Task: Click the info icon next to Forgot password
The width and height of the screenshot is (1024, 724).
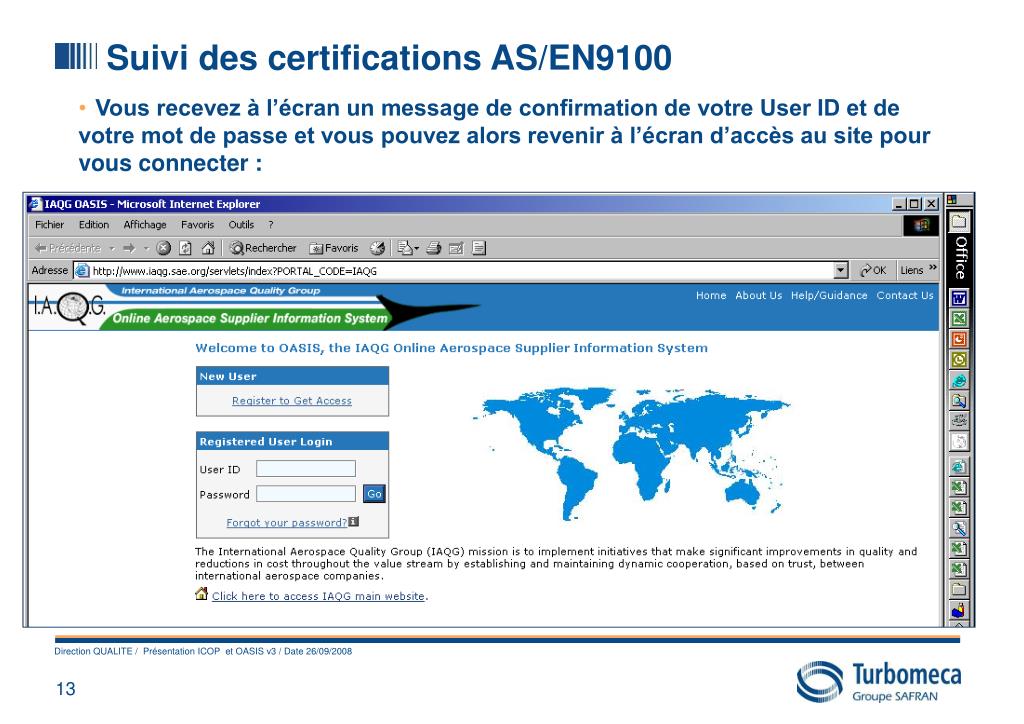Action: tap(353, 522)
